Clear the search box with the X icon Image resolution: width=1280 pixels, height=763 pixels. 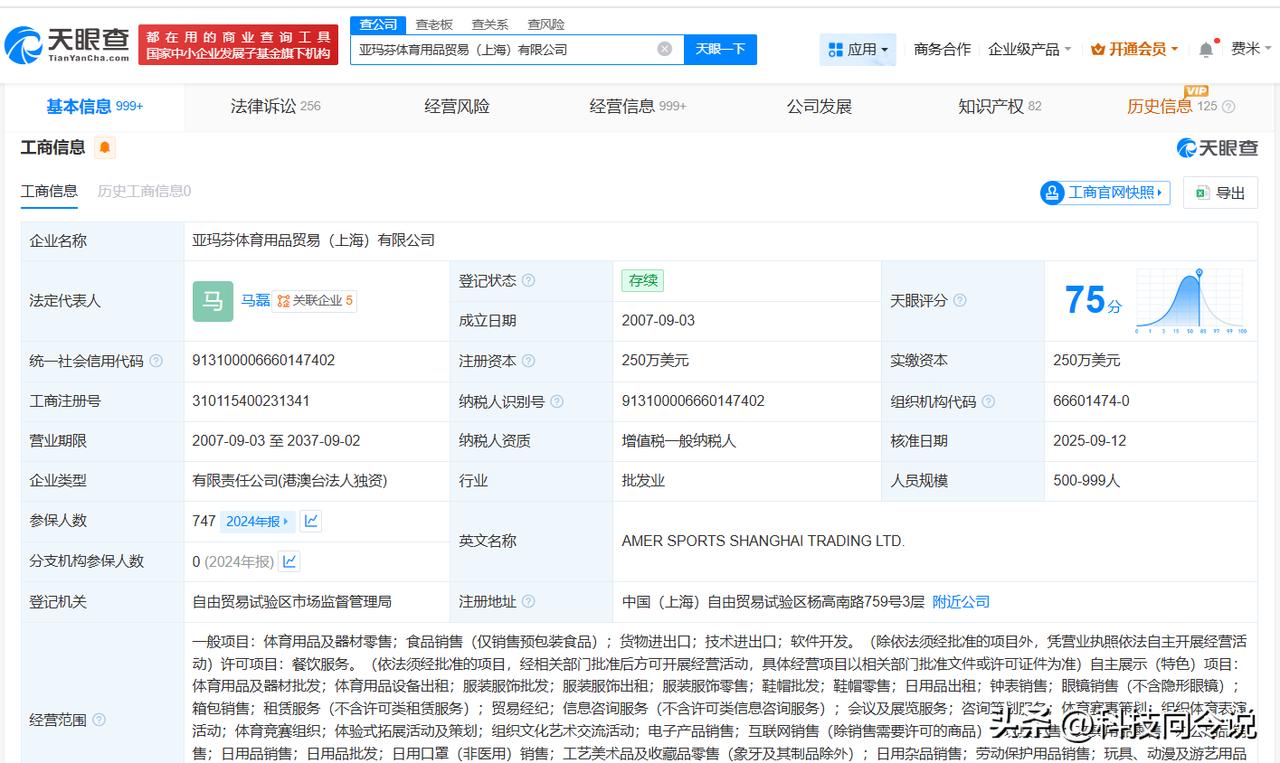coord(664,49)
